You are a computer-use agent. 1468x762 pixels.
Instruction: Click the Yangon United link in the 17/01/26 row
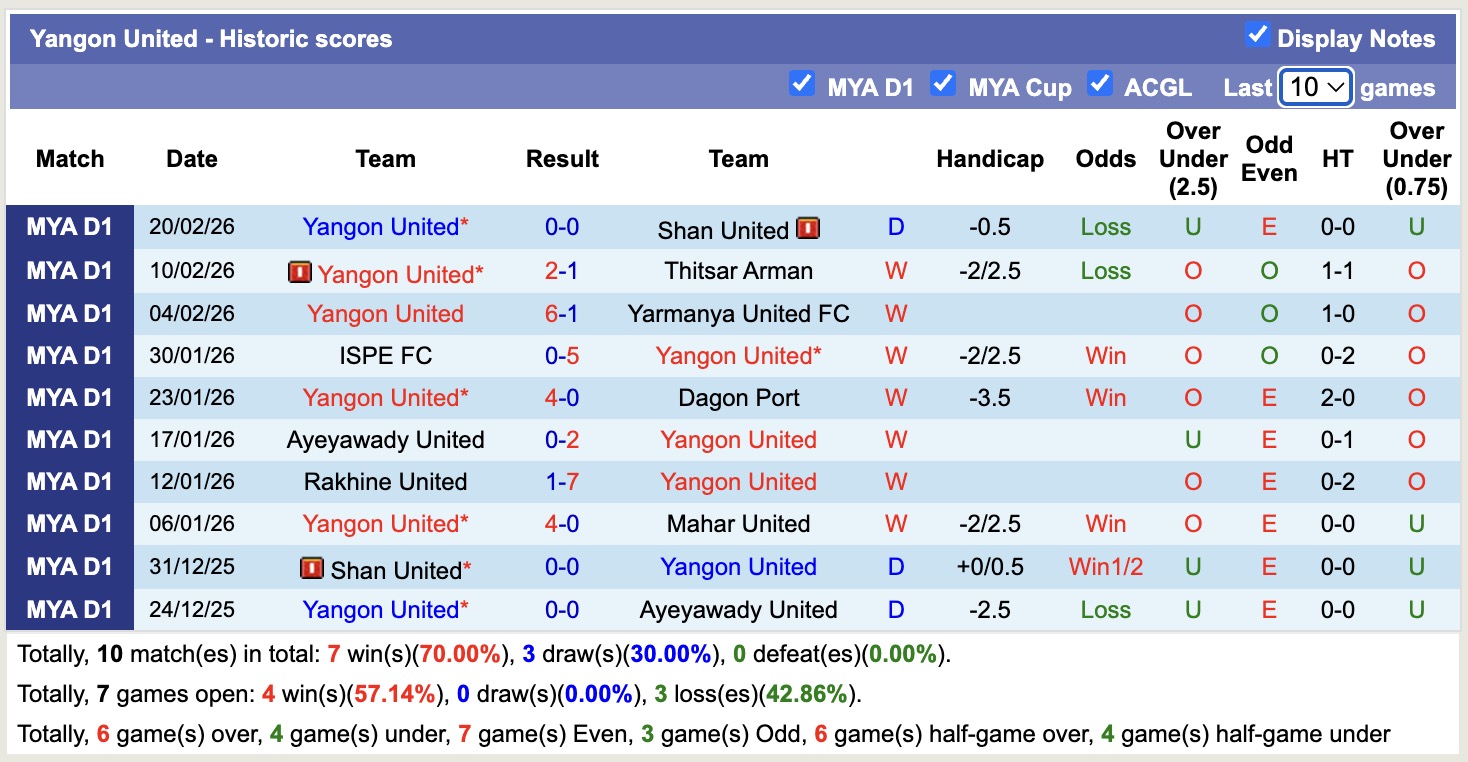[738, 439]
